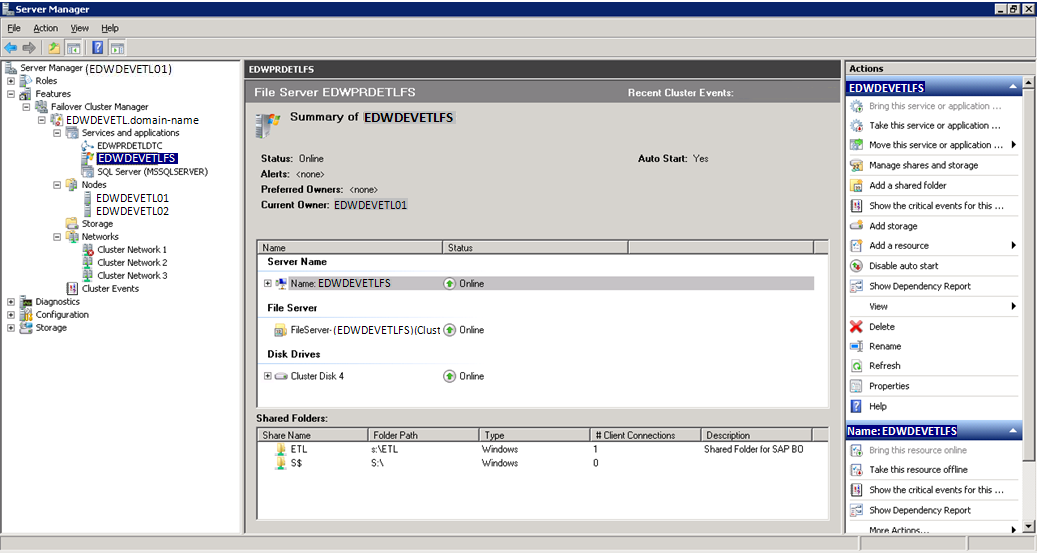
Task: Collapse the EDWDEVETLFS actions section
Action: click(1013, 87)
